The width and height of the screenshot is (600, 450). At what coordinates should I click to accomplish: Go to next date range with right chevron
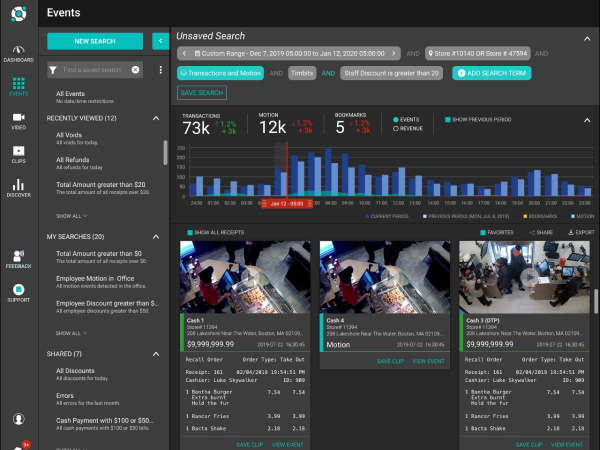tap(393, 54)
